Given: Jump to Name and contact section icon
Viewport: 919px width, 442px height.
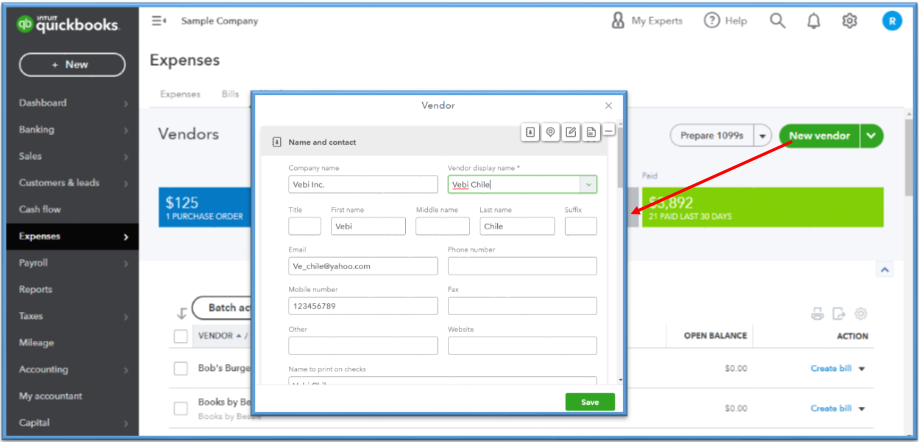Looking at the screenshot, I should (530, 132).
